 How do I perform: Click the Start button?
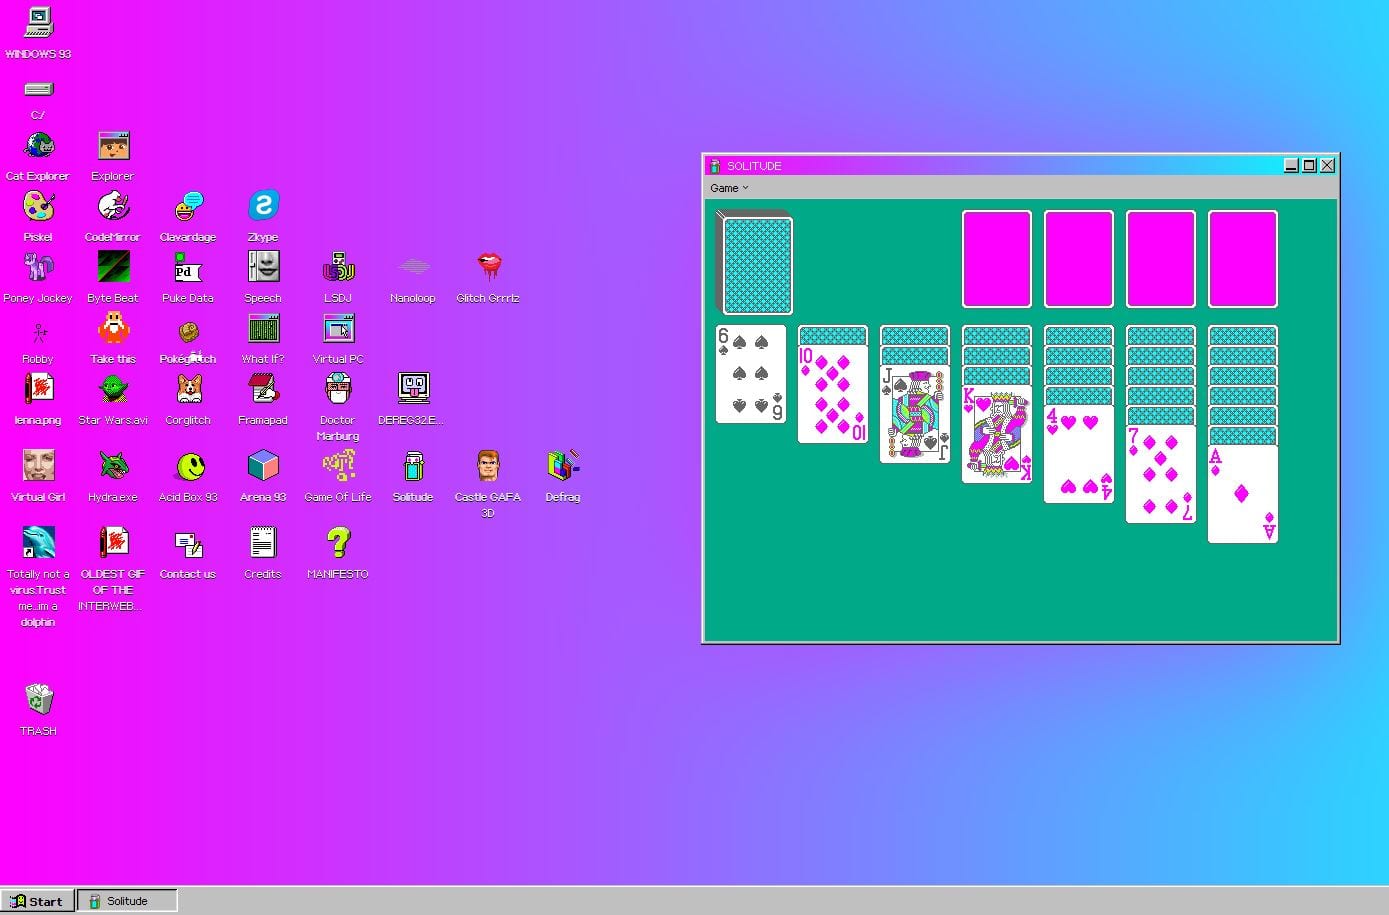click(x=37, y=901)
